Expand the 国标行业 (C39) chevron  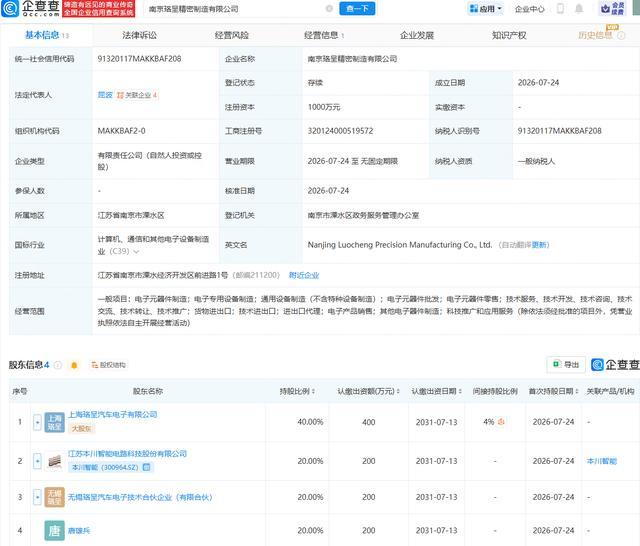point(136,252)
